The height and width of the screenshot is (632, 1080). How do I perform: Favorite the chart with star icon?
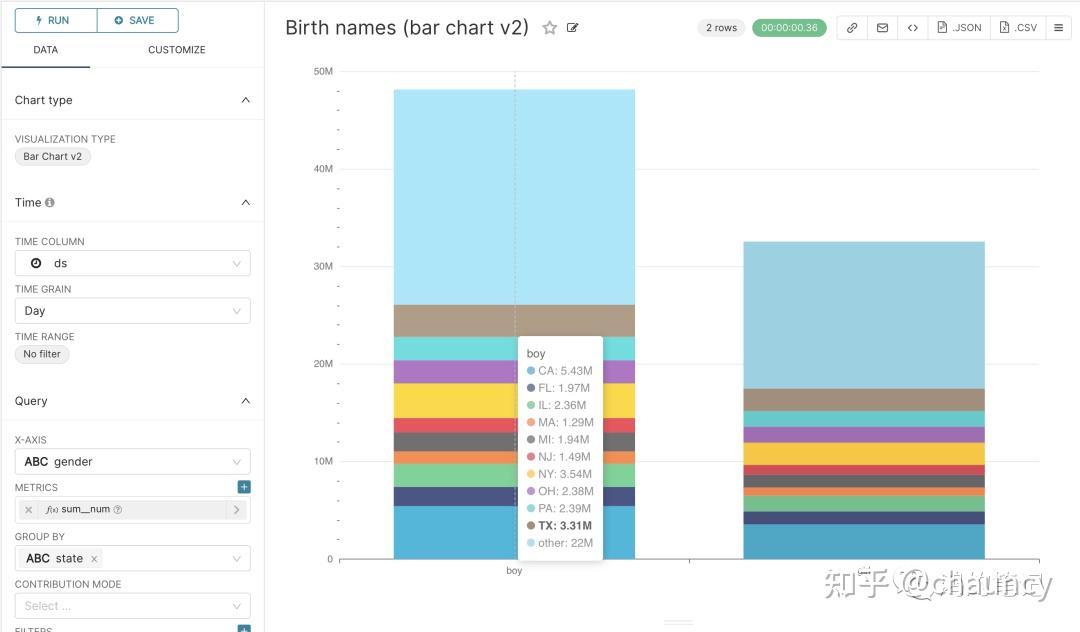(549, 28)
